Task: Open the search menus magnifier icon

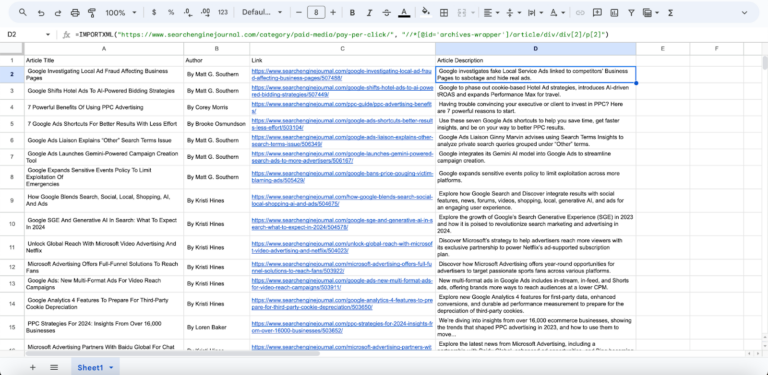Action: tap(23, 13)
